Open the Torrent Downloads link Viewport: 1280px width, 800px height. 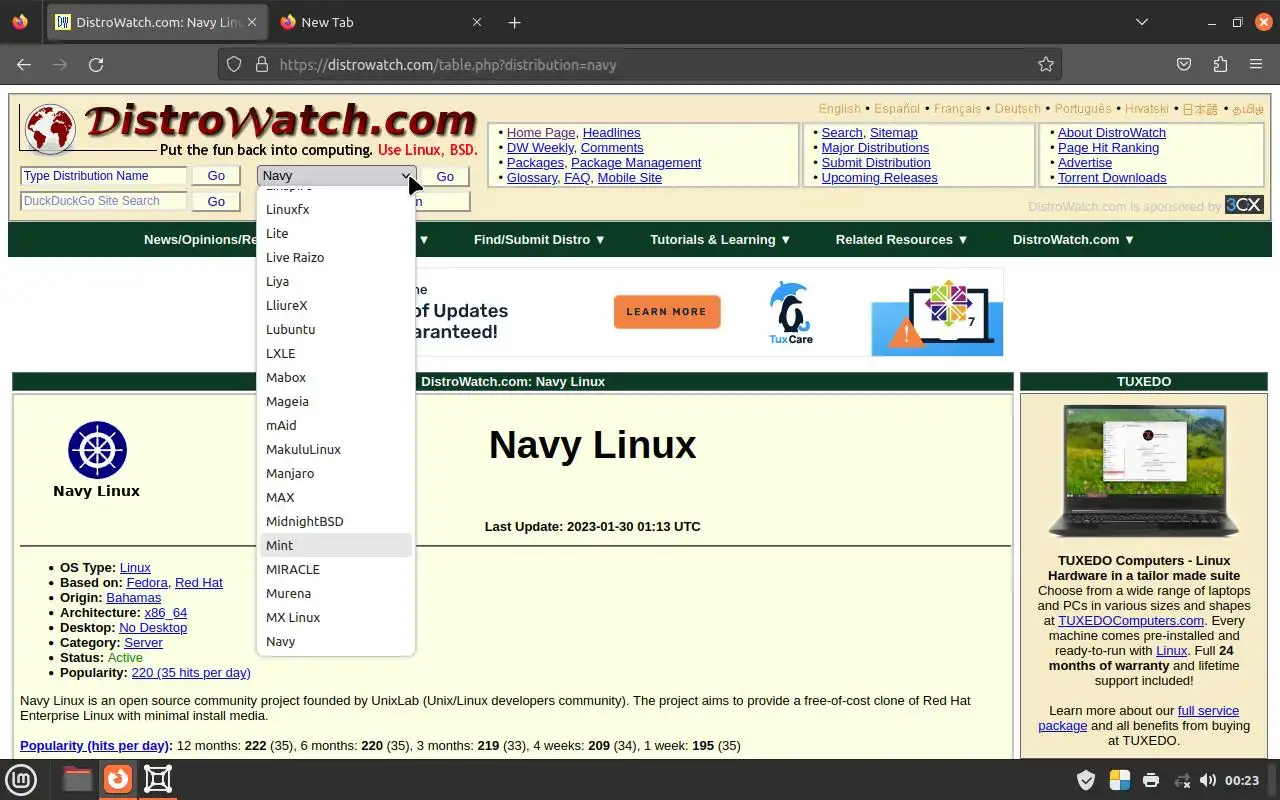coord(1112,177)
